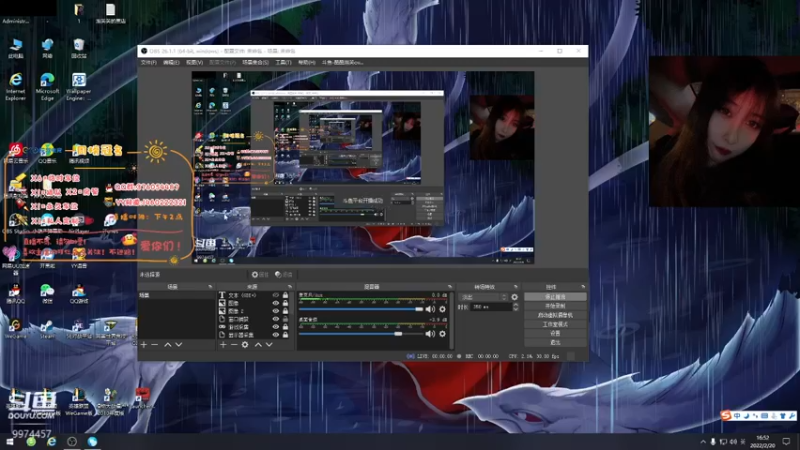Open 腾讯QQ desktop icon
The image size is (800, 450).
click(15, 294)
